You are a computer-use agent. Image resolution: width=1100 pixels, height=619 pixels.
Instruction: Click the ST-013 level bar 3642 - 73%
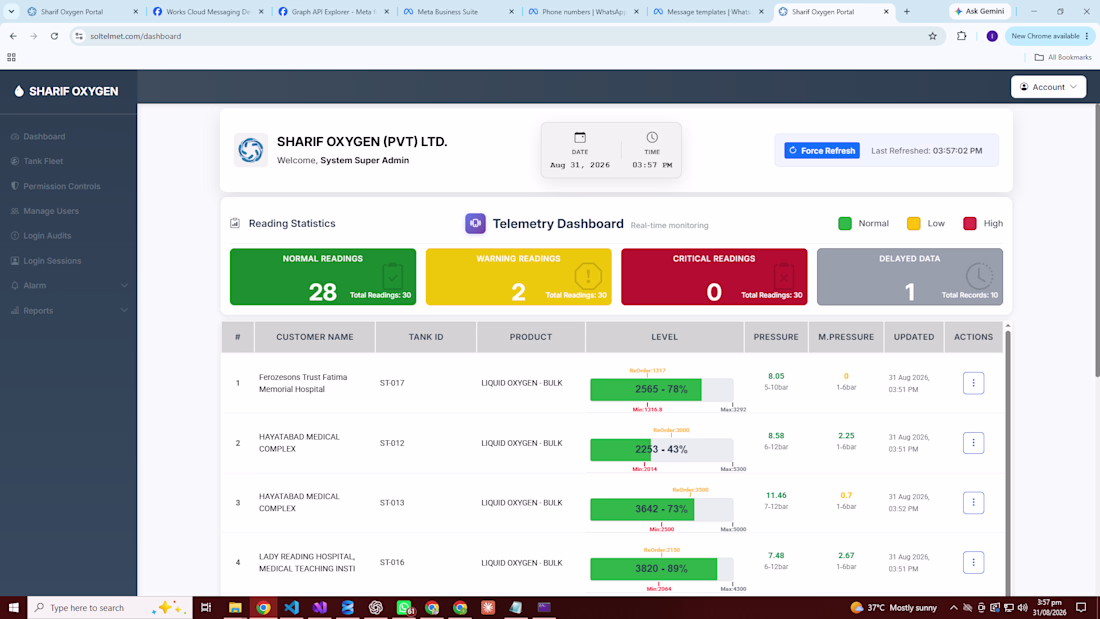point(662,509)
